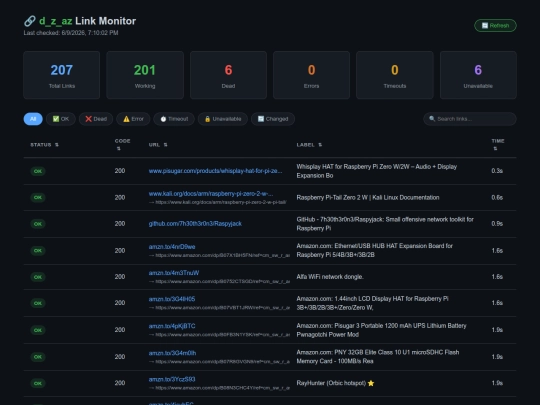540x405 pixels.
Task: Show only Error links
Action: point(133,119)
